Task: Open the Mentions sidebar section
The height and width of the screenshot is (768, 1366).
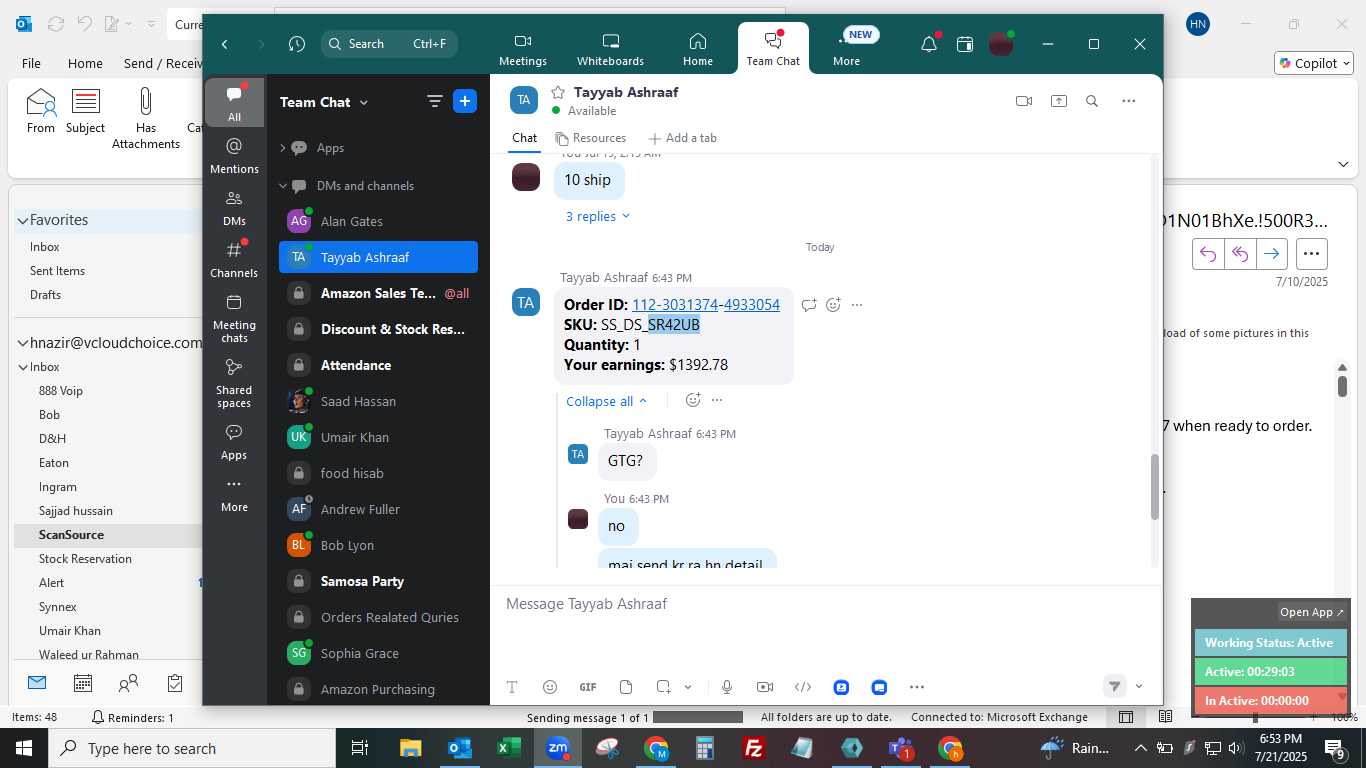Action: pos(234,155)
